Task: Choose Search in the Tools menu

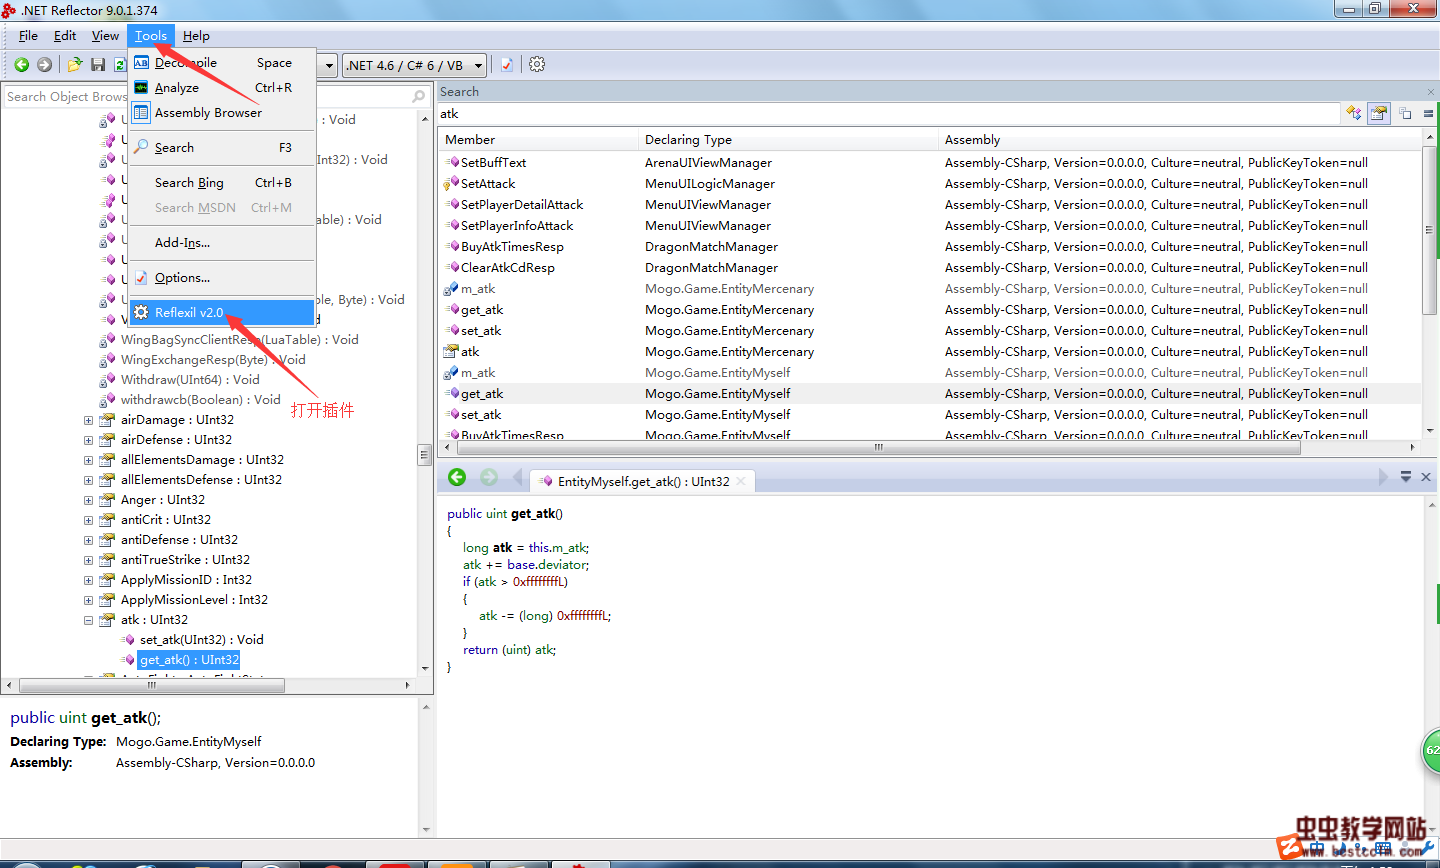Action: click(x=222, y=148)
